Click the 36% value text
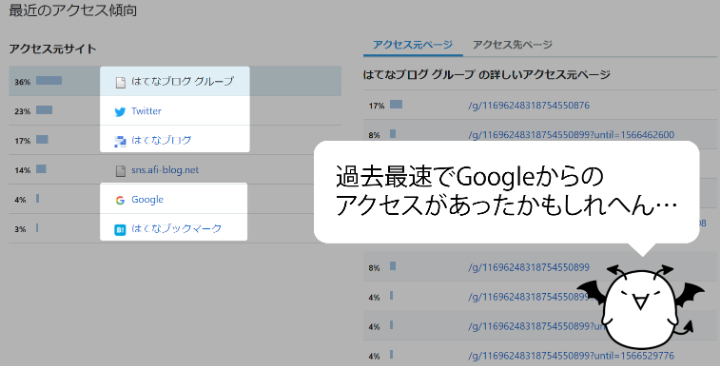This screenshot has height=366, width=720. [x=22, y=82]
